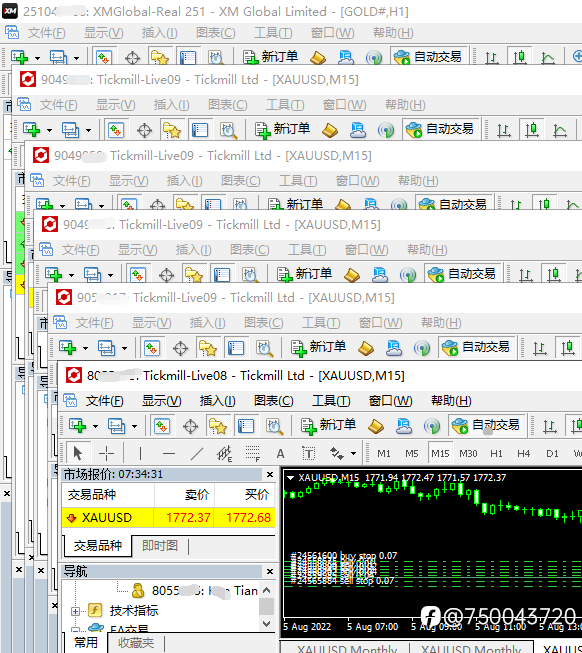Toggle 自动交易 in XM Global window

tap(428, 57)
